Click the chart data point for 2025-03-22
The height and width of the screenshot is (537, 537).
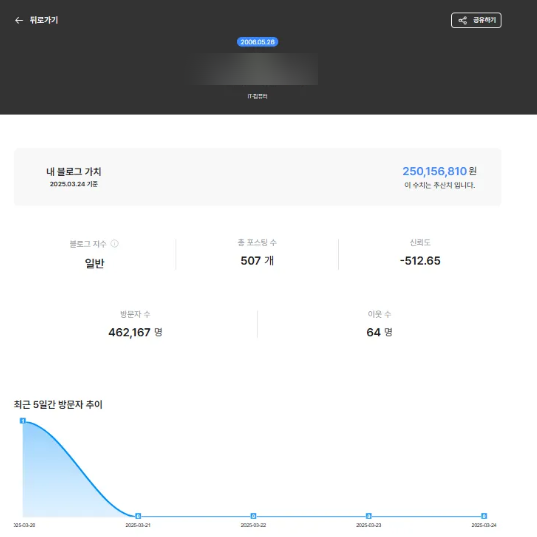click(253, 516)
